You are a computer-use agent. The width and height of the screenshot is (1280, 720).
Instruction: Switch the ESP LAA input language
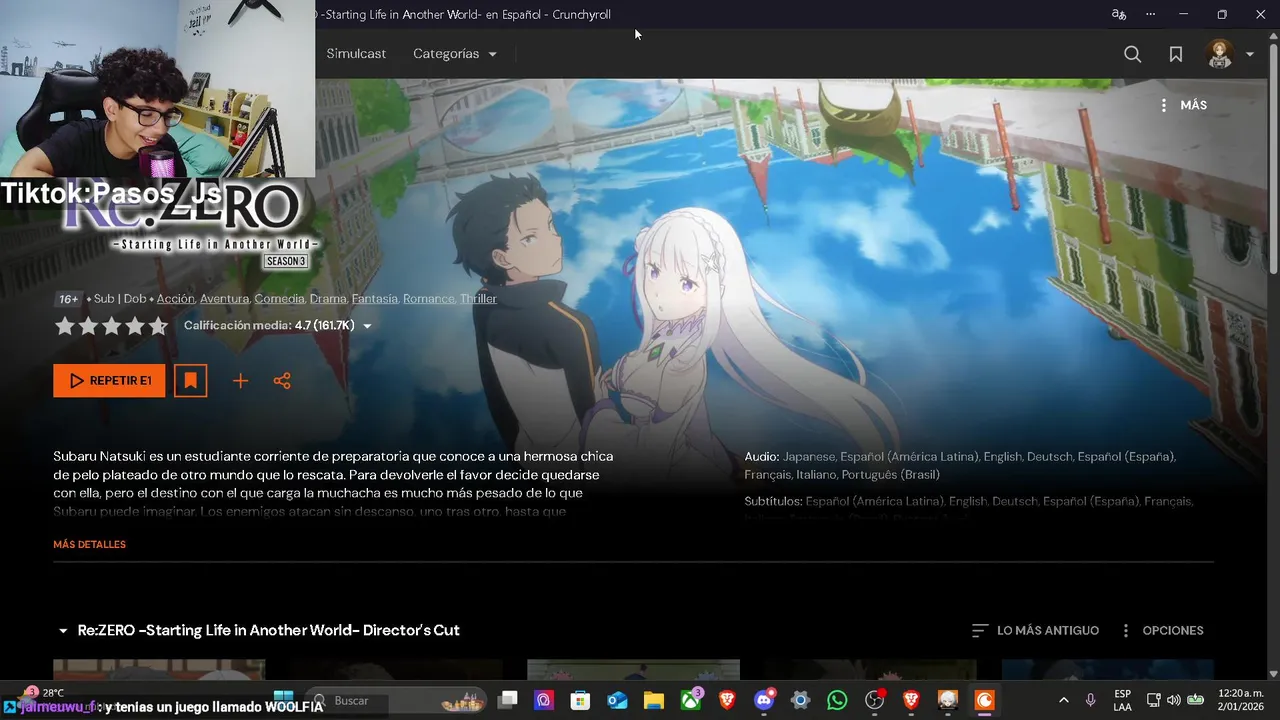1123,700
